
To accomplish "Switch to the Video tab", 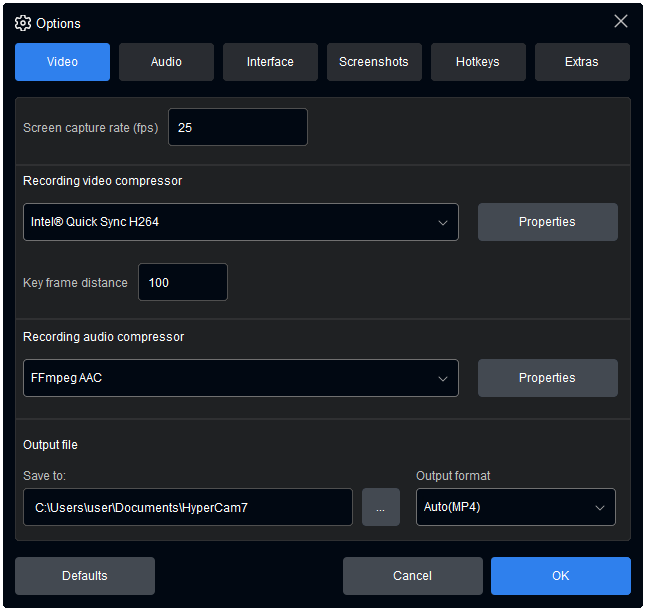I will 62,62.
